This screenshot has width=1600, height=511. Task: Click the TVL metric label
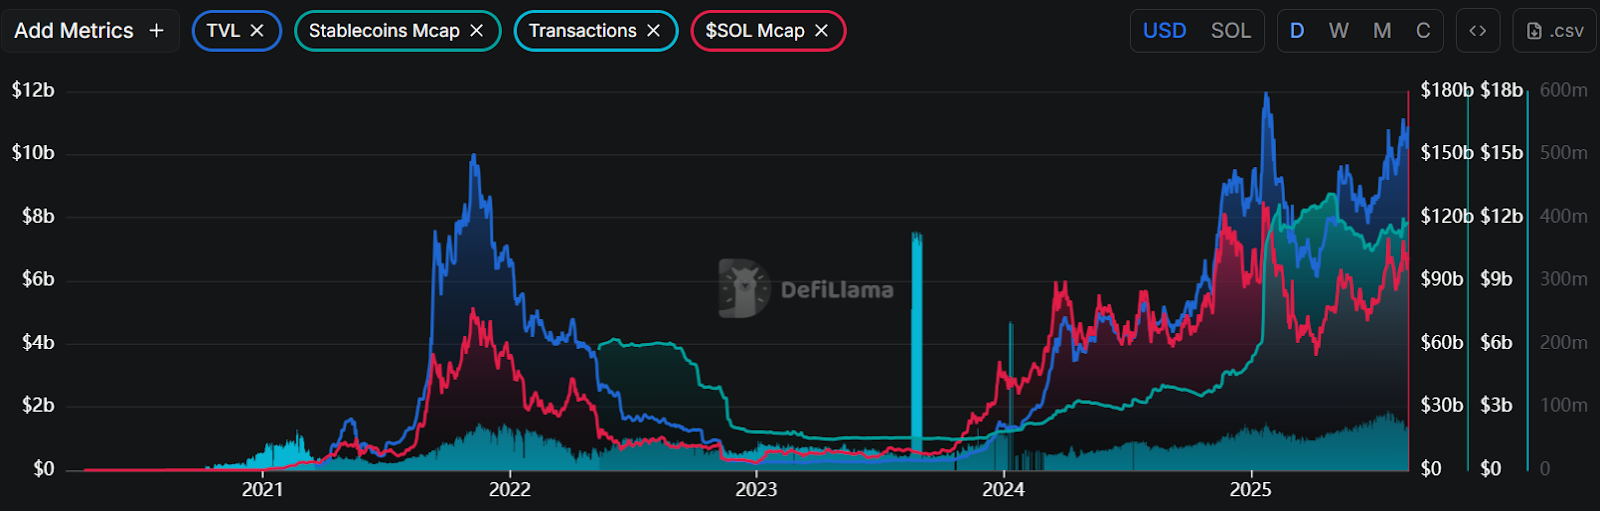click(223, 31)
